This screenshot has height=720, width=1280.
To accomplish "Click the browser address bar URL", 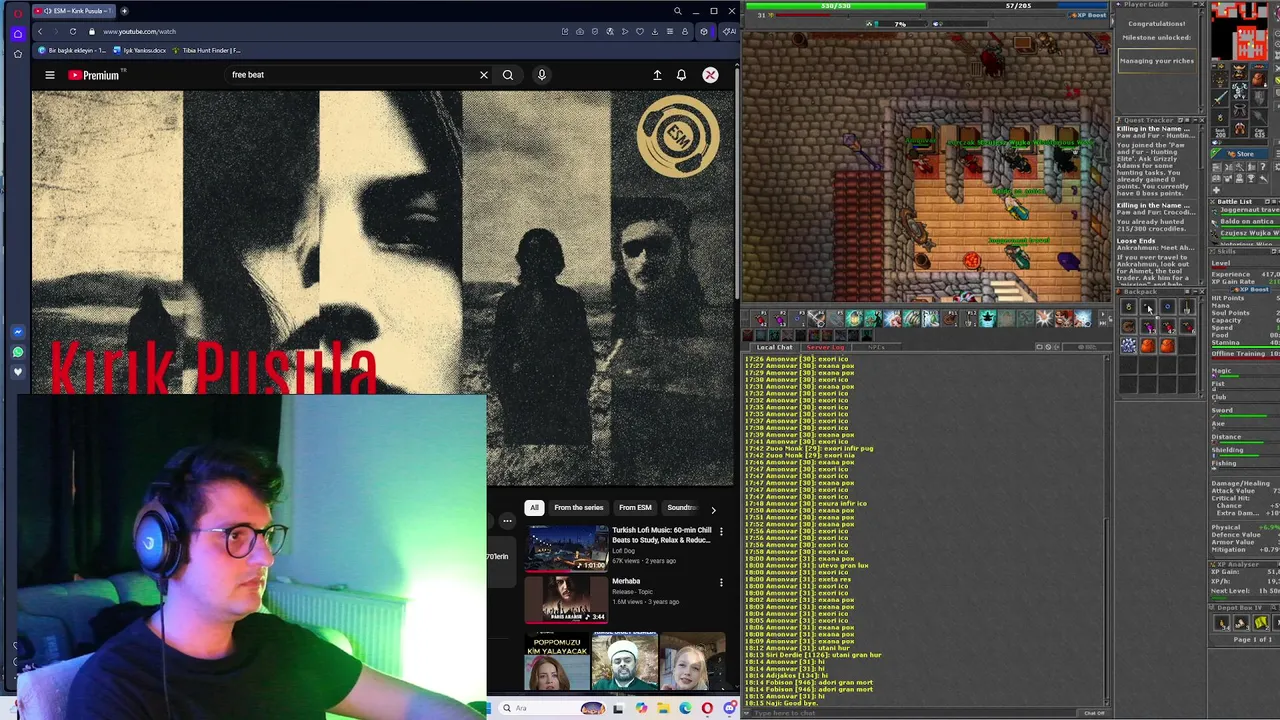I will point(139,32).
